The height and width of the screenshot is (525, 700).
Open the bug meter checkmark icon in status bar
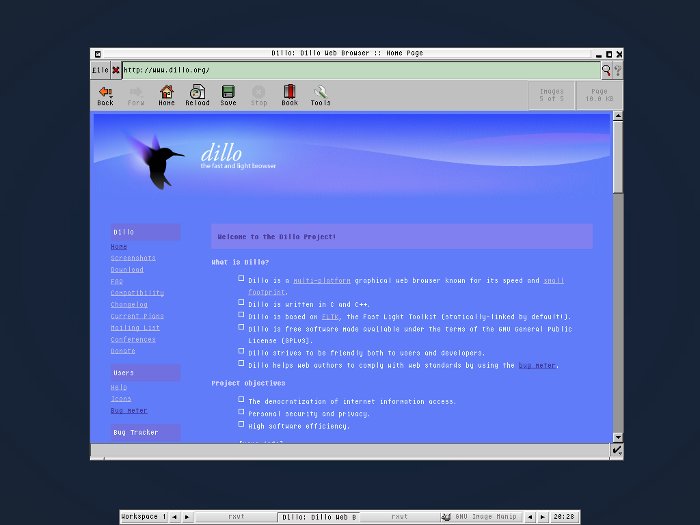tap(617, 450)
